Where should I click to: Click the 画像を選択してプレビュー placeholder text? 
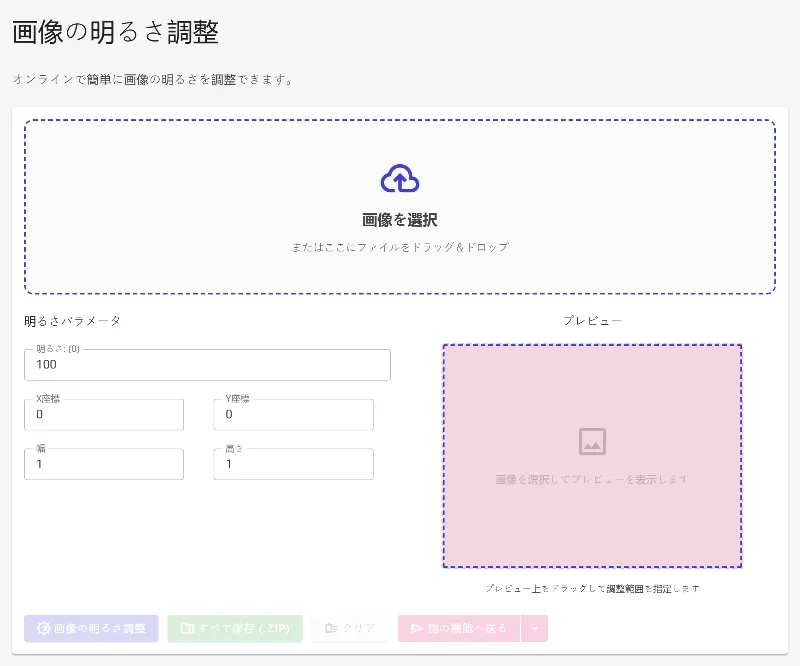tap(592, 479)
